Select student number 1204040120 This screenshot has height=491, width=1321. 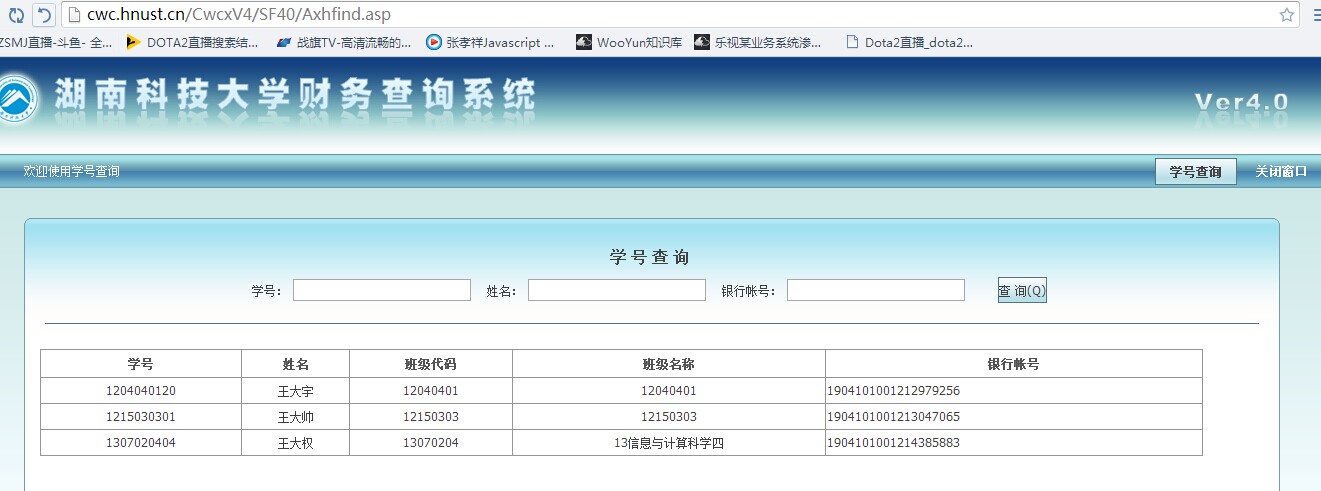141,391
